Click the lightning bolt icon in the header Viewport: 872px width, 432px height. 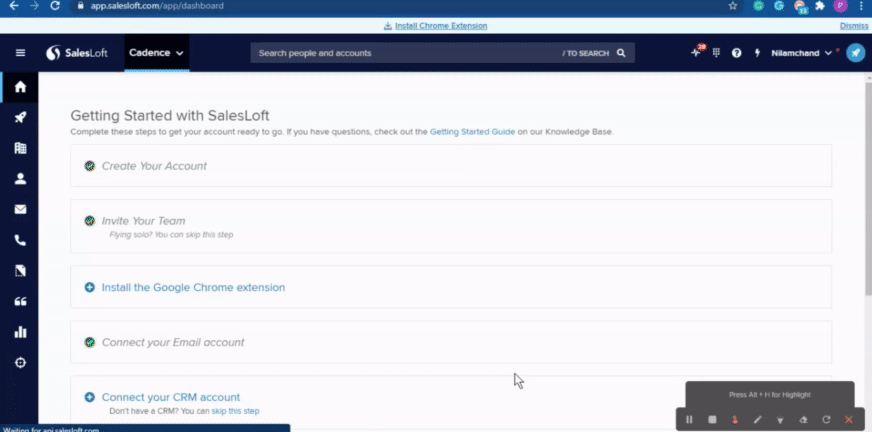(757, 53)
